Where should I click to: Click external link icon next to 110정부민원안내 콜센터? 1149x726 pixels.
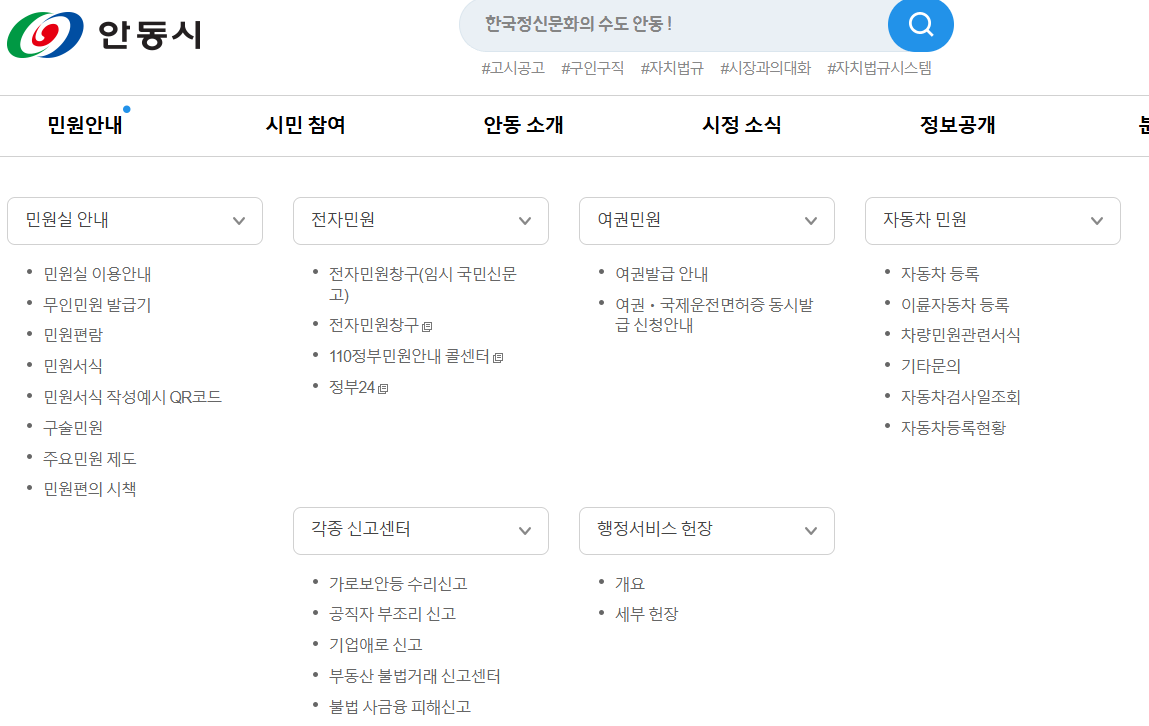pos(500,357)
